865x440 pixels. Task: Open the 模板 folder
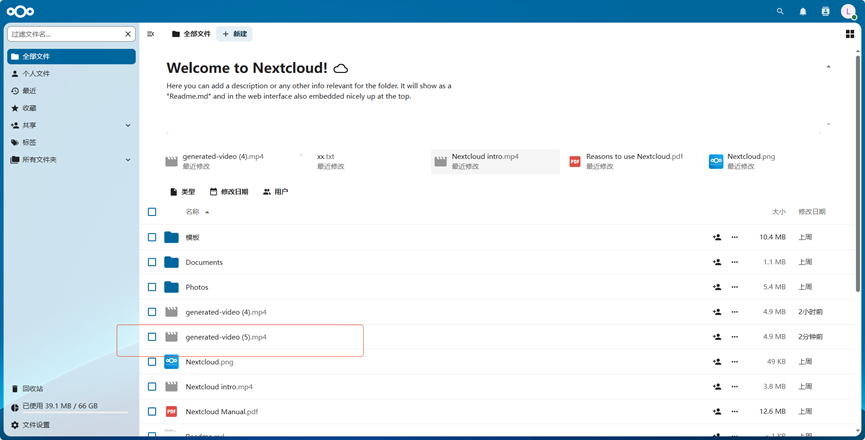193,238
